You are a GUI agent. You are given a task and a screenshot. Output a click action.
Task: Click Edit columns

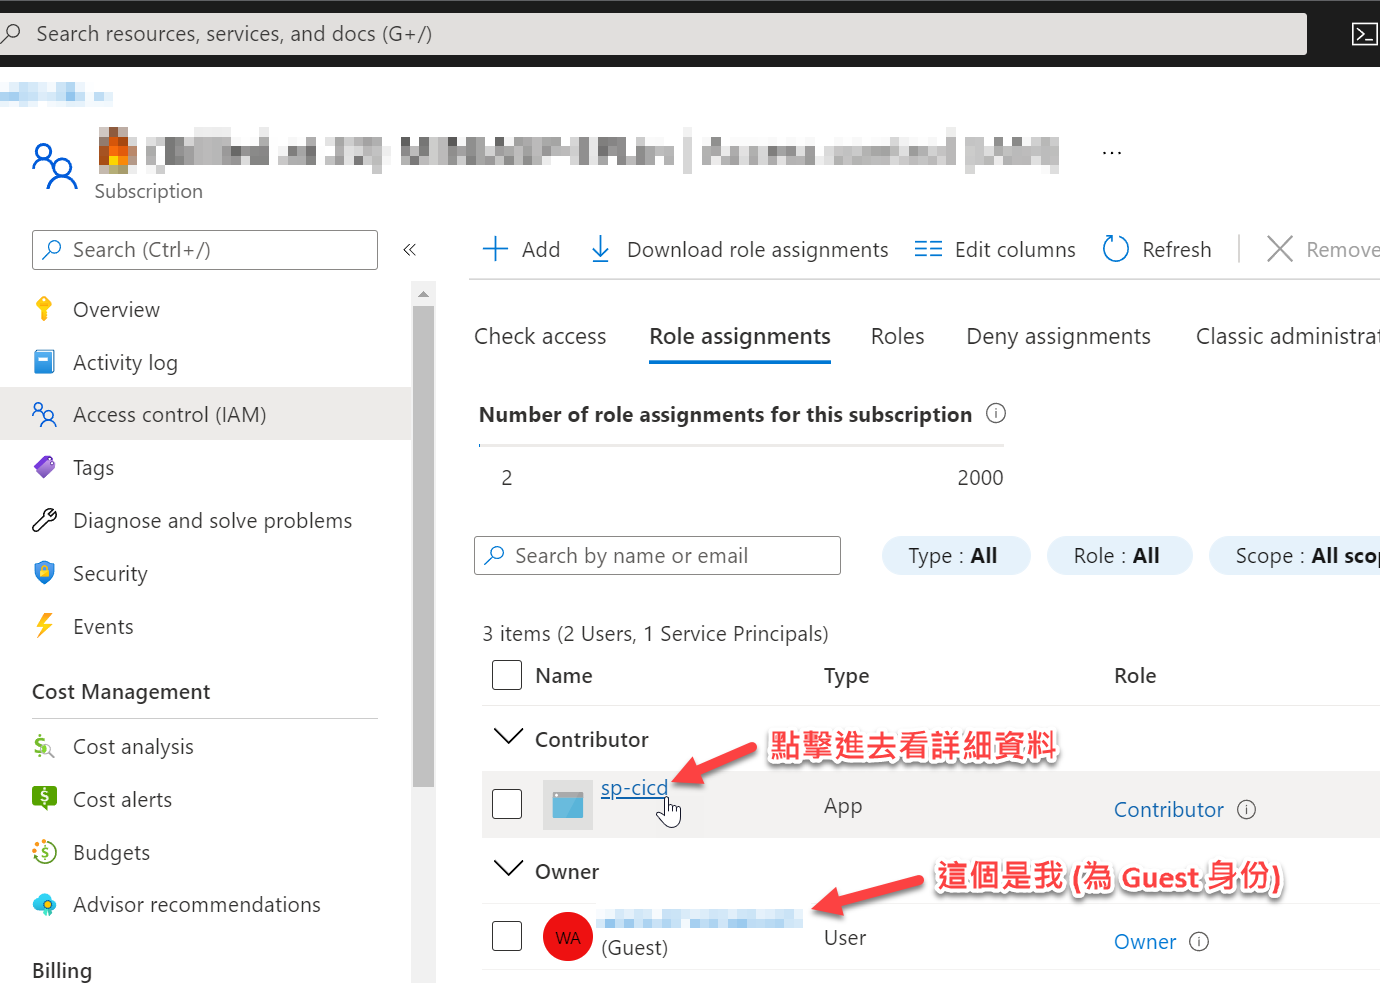(x=995, y=249)
